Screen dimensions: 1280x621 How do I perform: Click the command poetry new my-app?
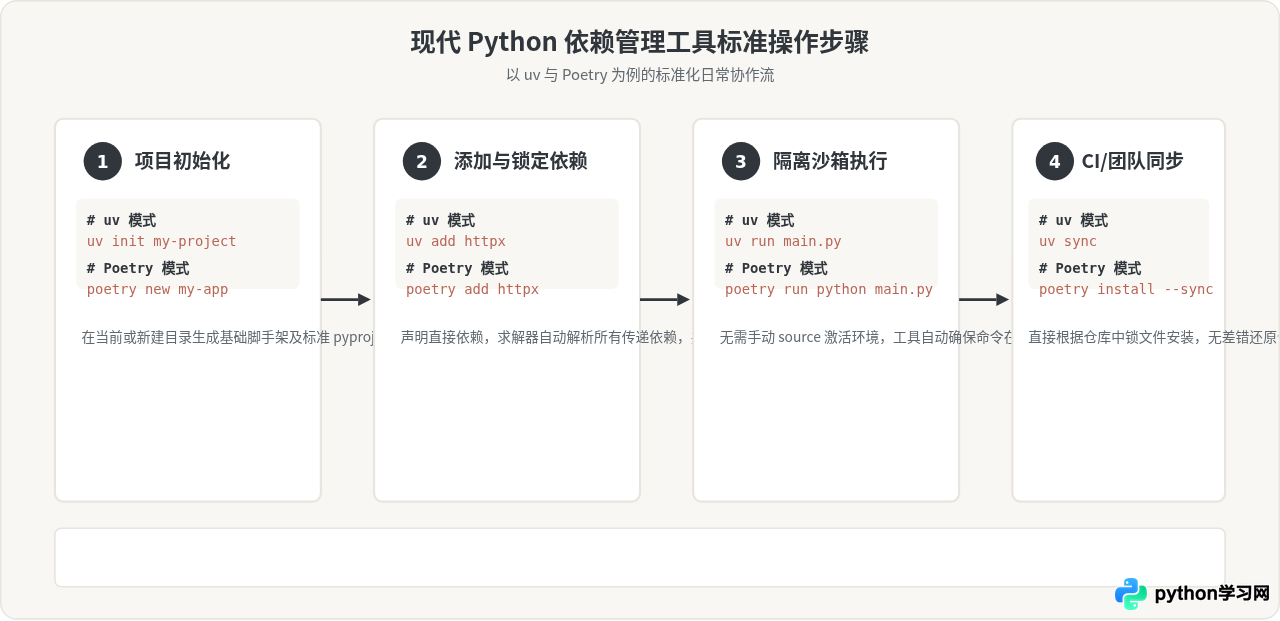click(x=157, y=289)
